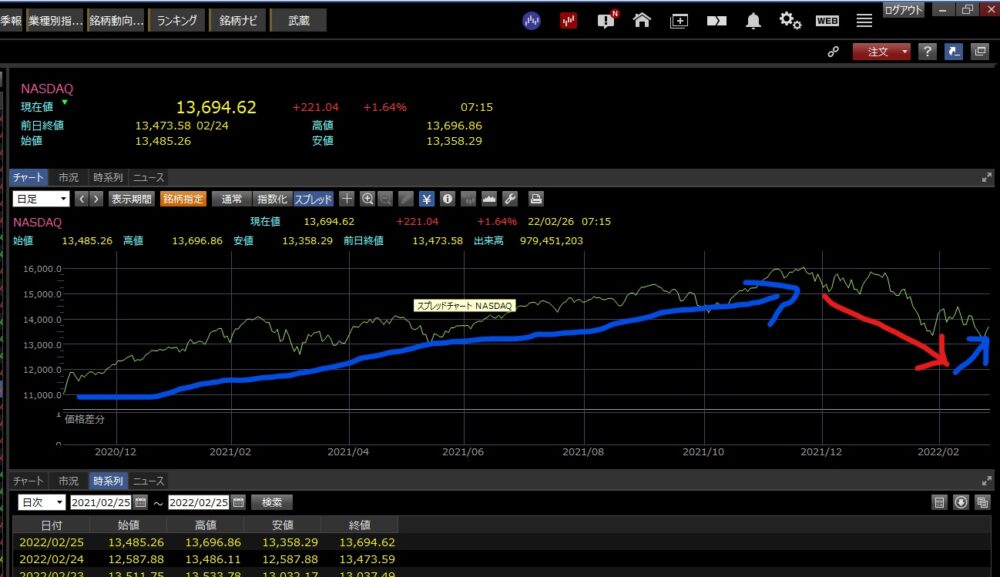Click the double arrow transfer icon

716,21
